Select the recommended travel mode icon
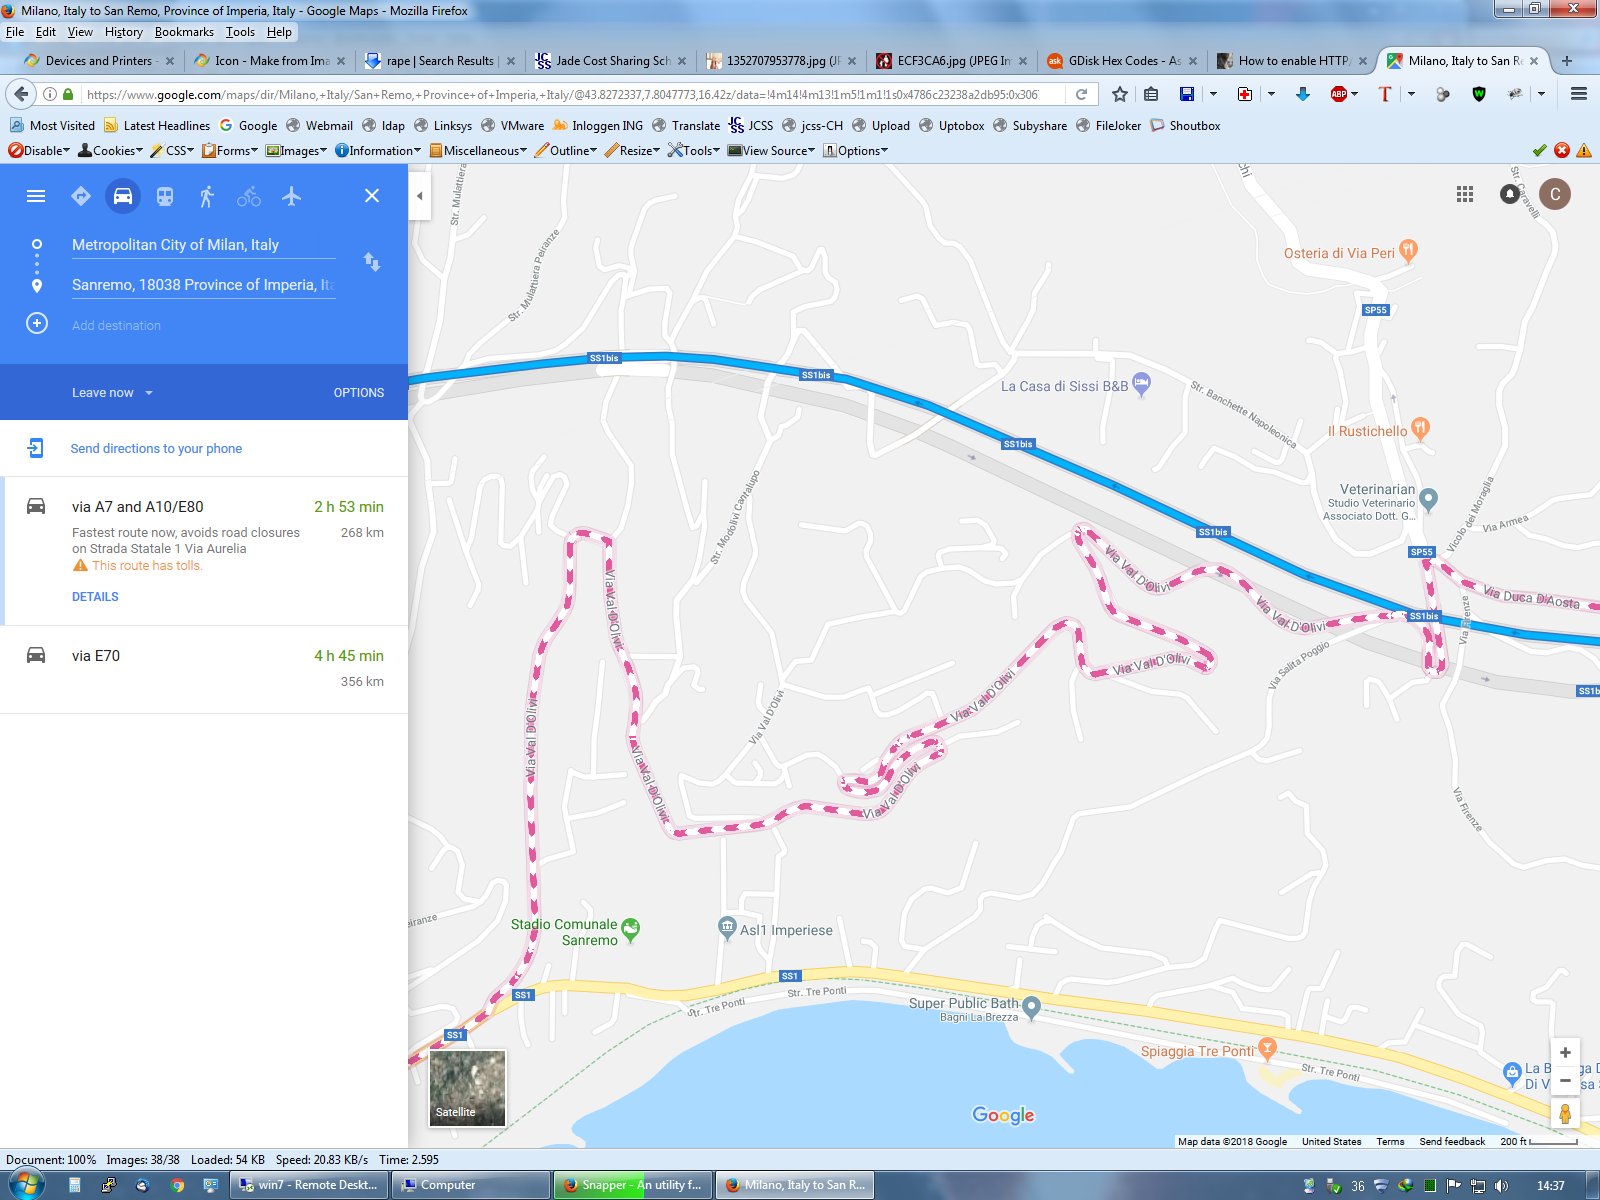 pos(81,196)
